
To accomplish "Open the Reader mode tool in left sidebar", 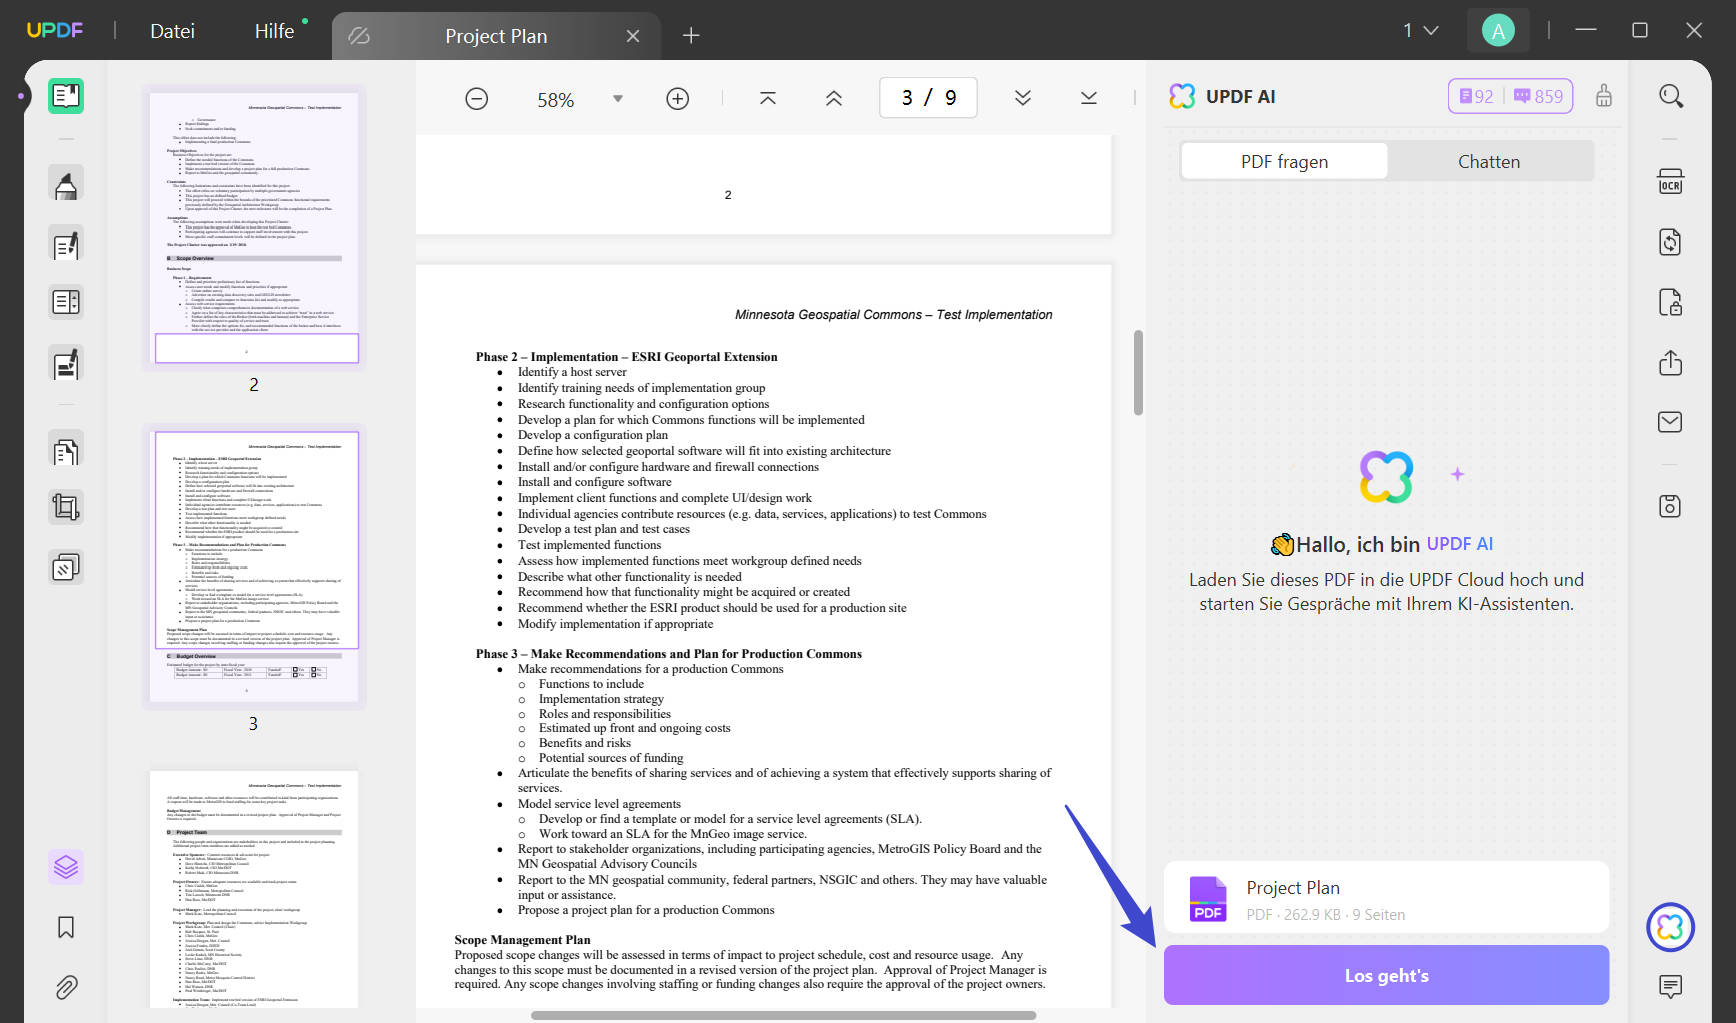I will click(x=66, y=96).
